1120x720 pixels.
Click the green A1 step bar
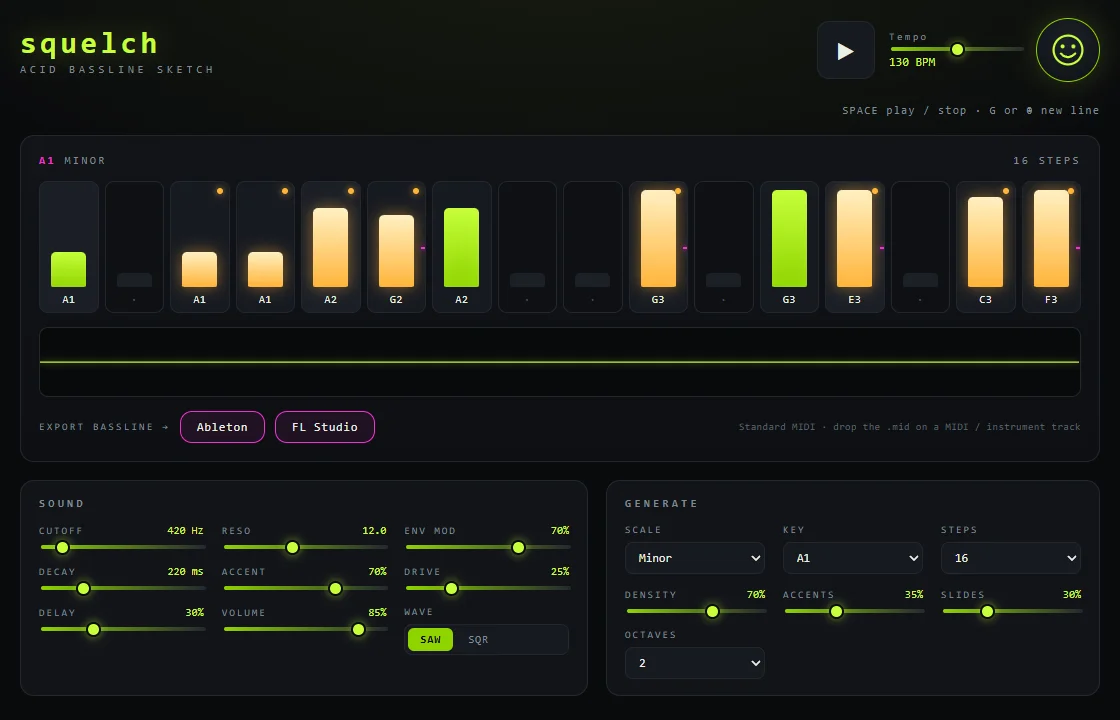point(69,269)
